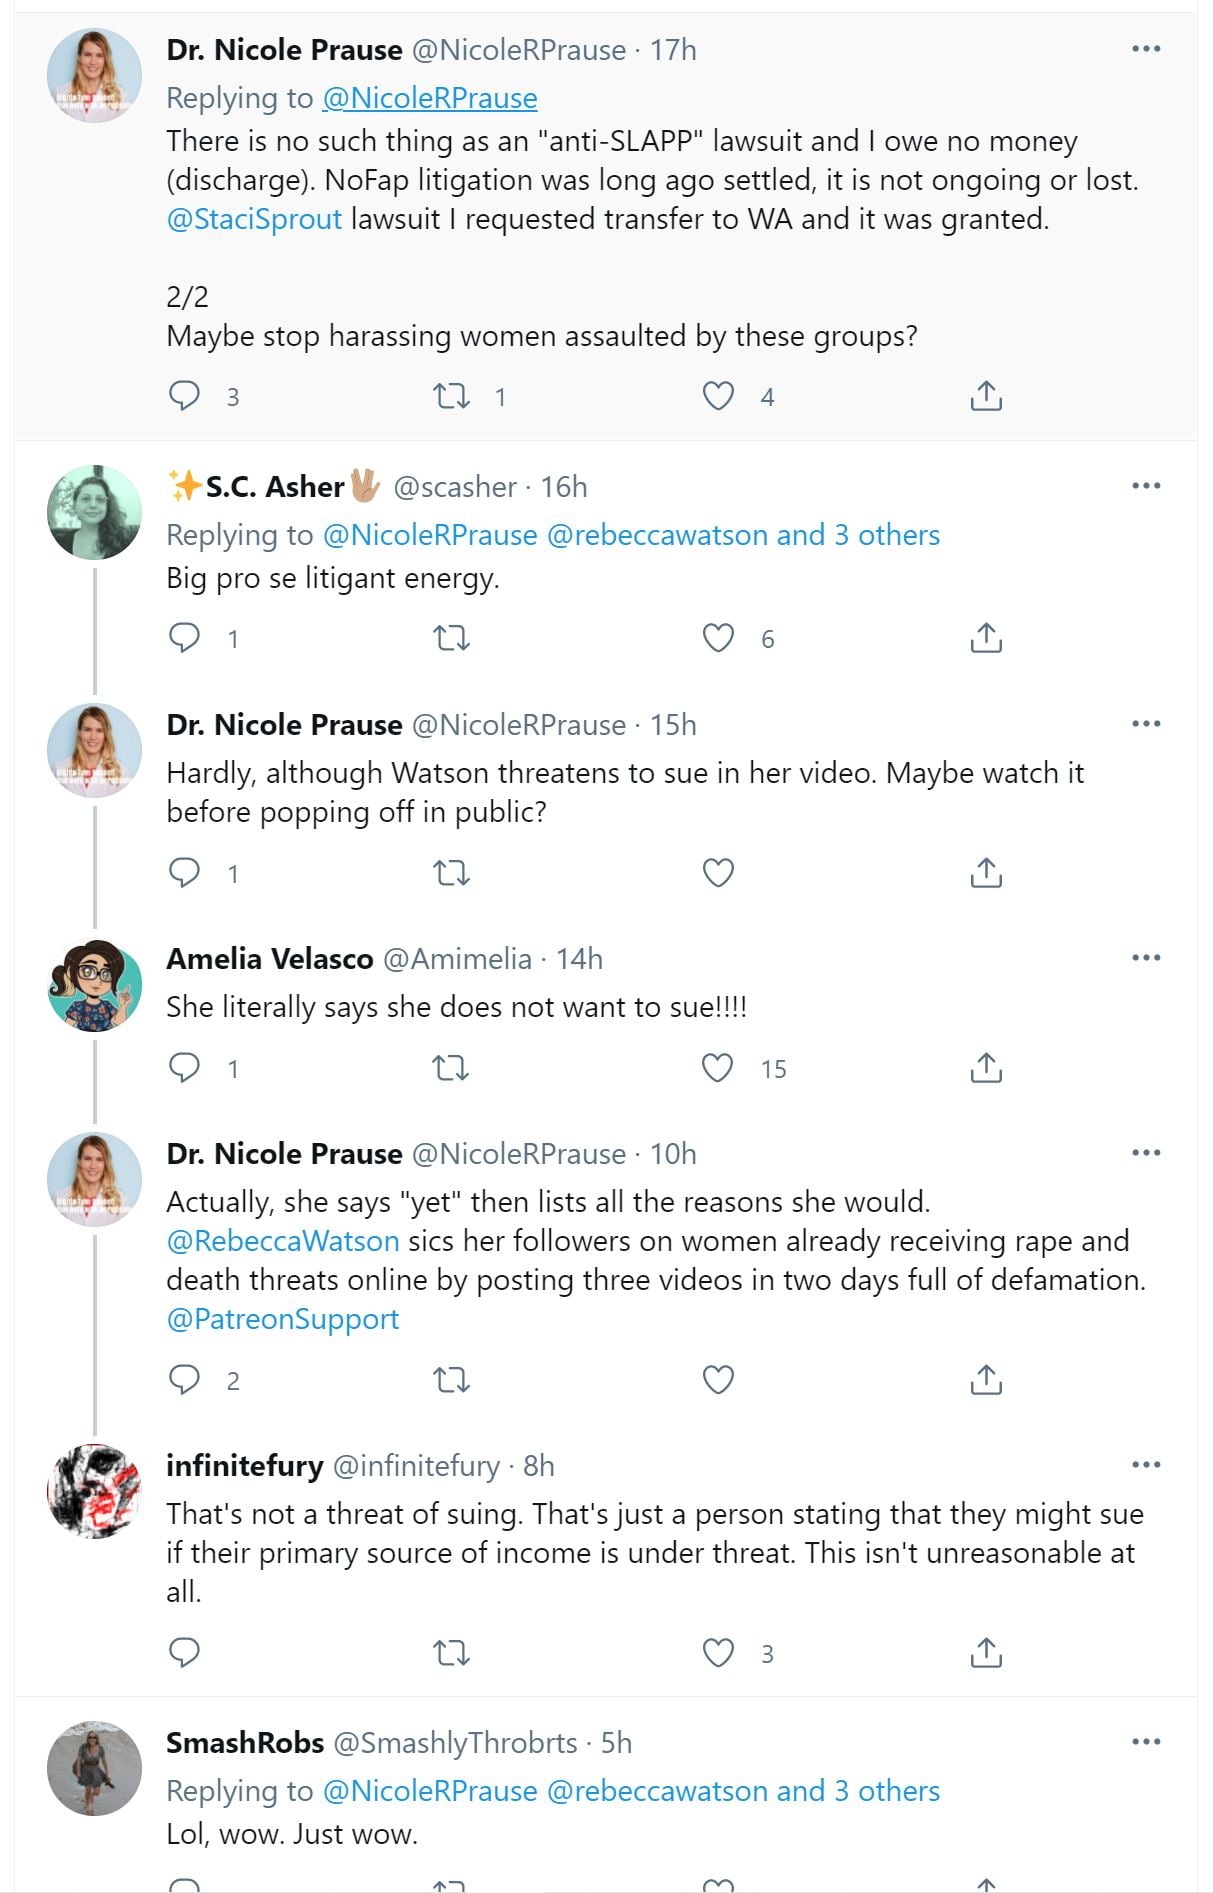Share the infinitefury tweet
Screen dimensions: 1213x1893
[986, 1652]
